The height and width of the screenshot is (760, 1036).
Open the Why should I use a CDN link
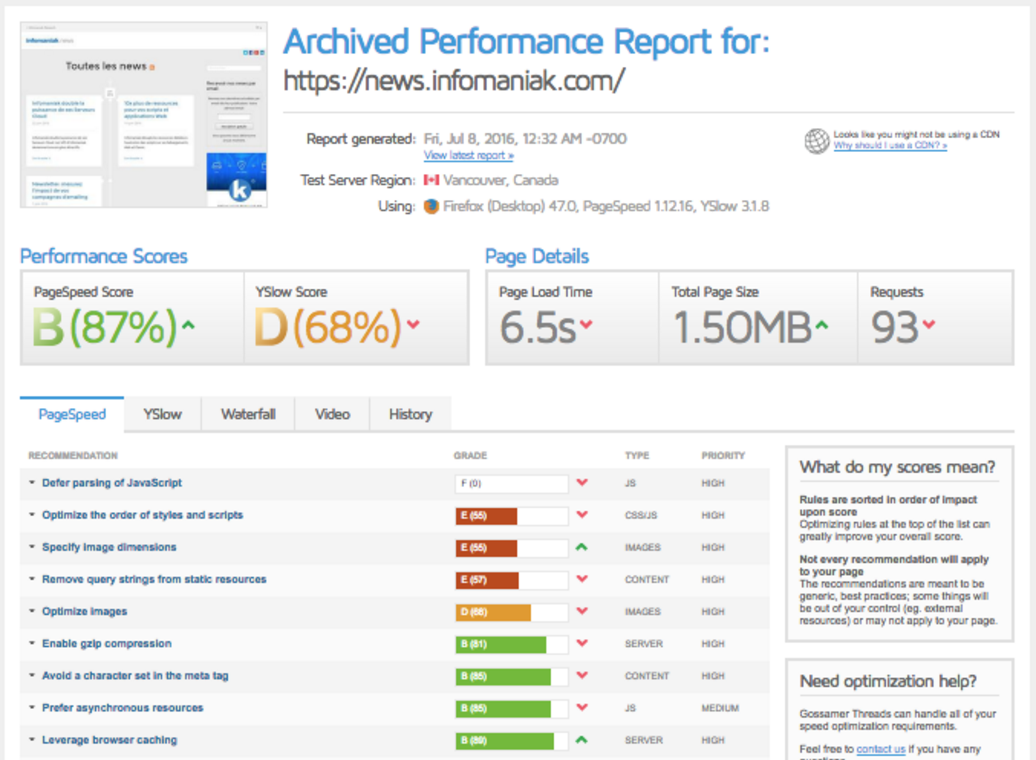click(890, 145)
